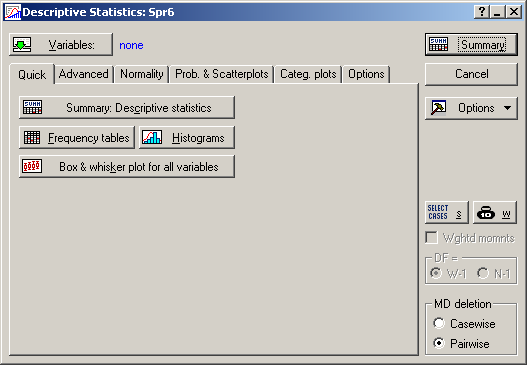Open the Options dropdown button
This screenshot has width=527, height=365.
471,108
